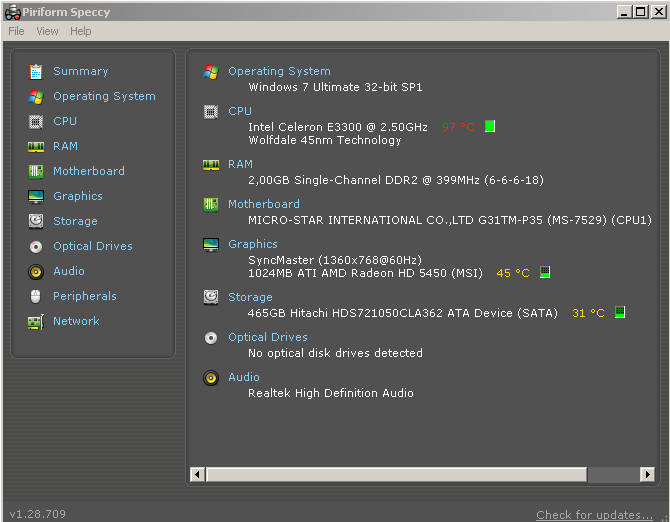Open the Peripherals mouse icon
The image size is (670, 522).
(36, 296)
